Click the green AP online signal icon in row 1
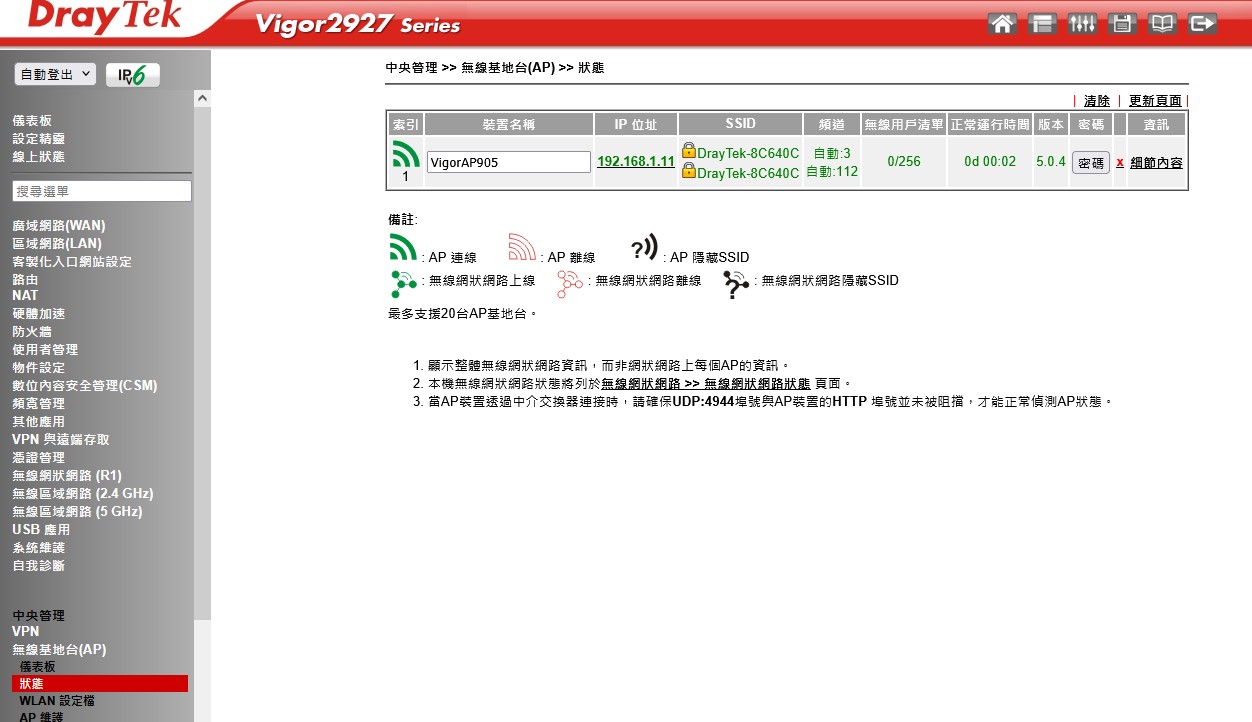The height and width of the screenshot is (722, 1252). (x=406, y=154)
